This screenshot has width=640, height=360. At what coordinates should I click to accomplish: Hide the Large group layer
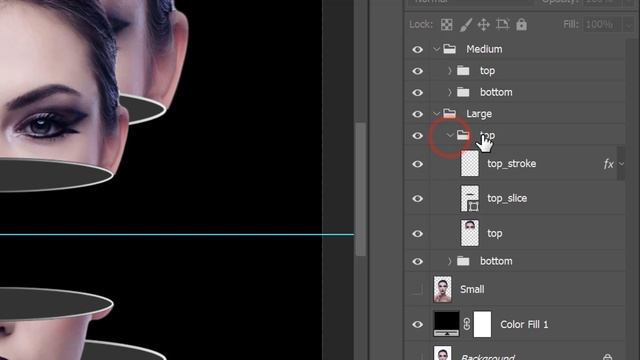(417, 114)
